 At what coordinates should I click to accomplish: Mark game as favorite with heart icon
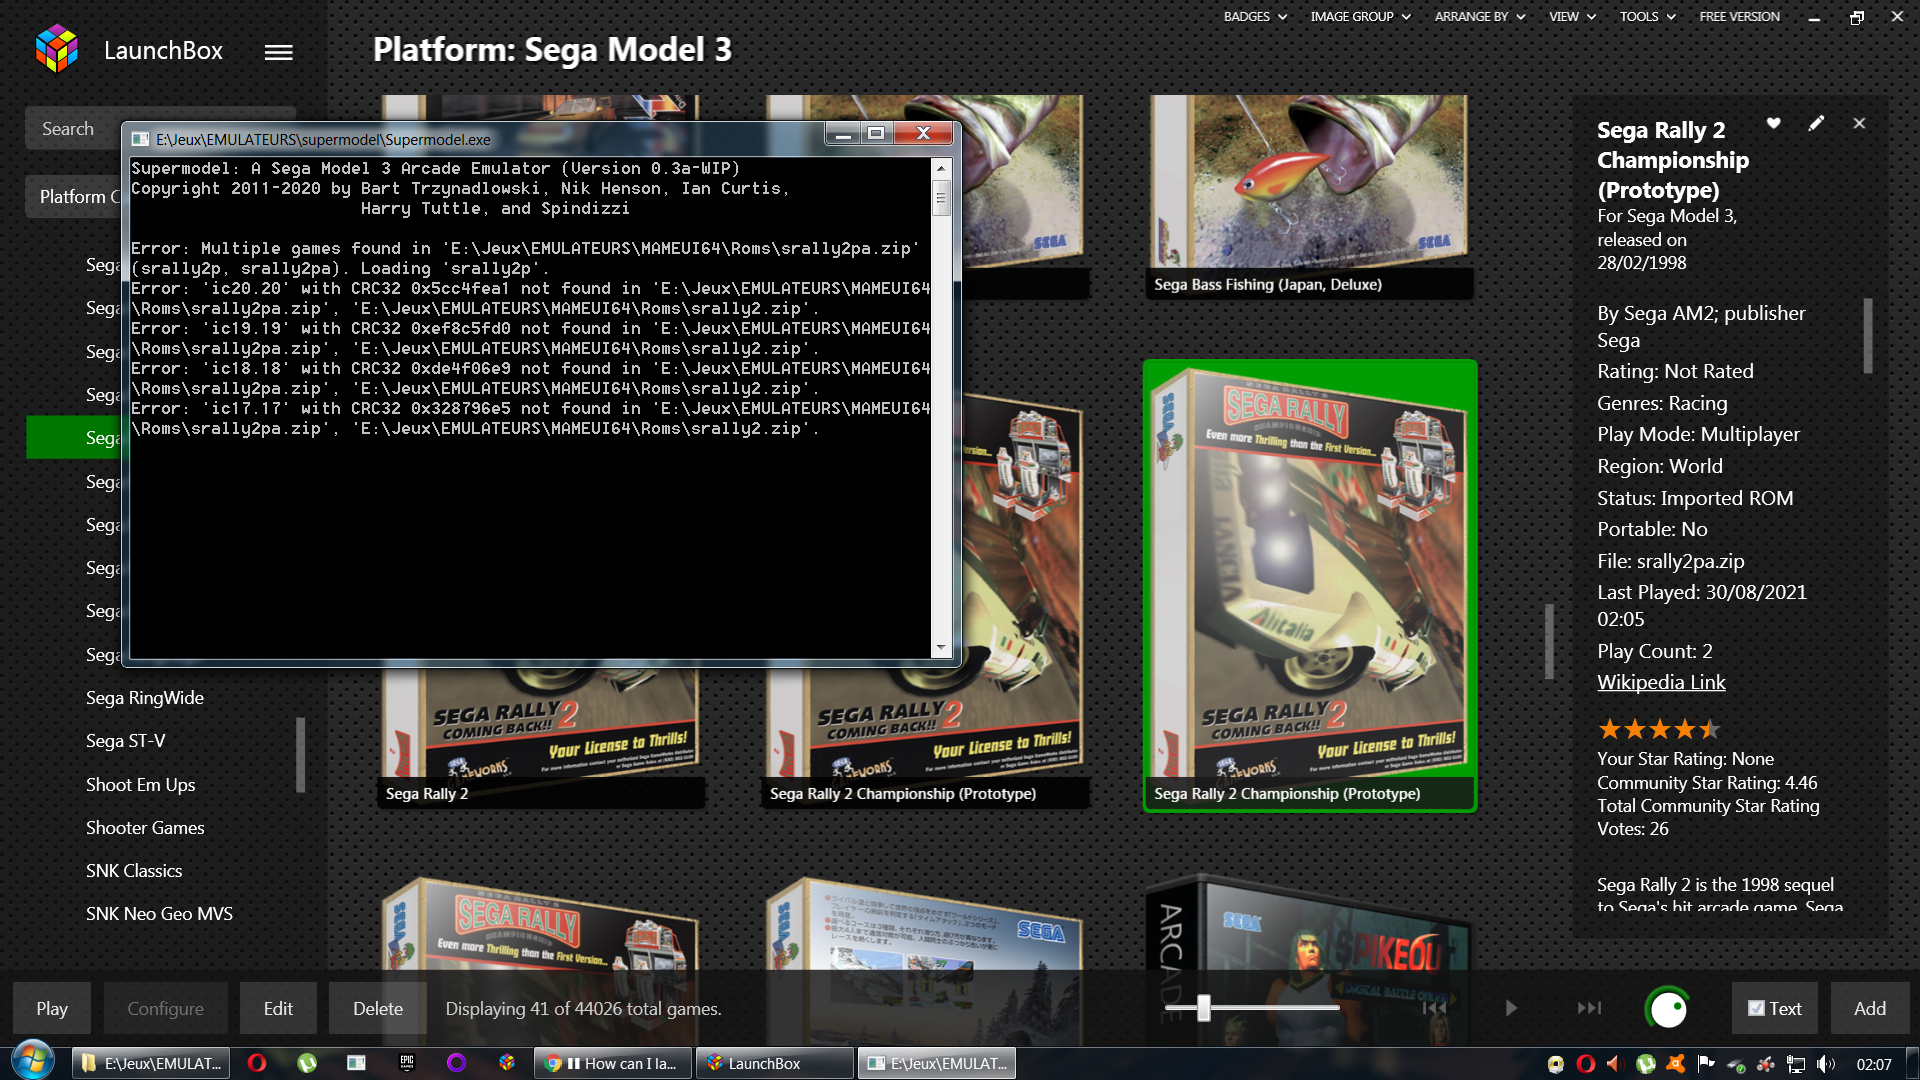coord(1773,123)
